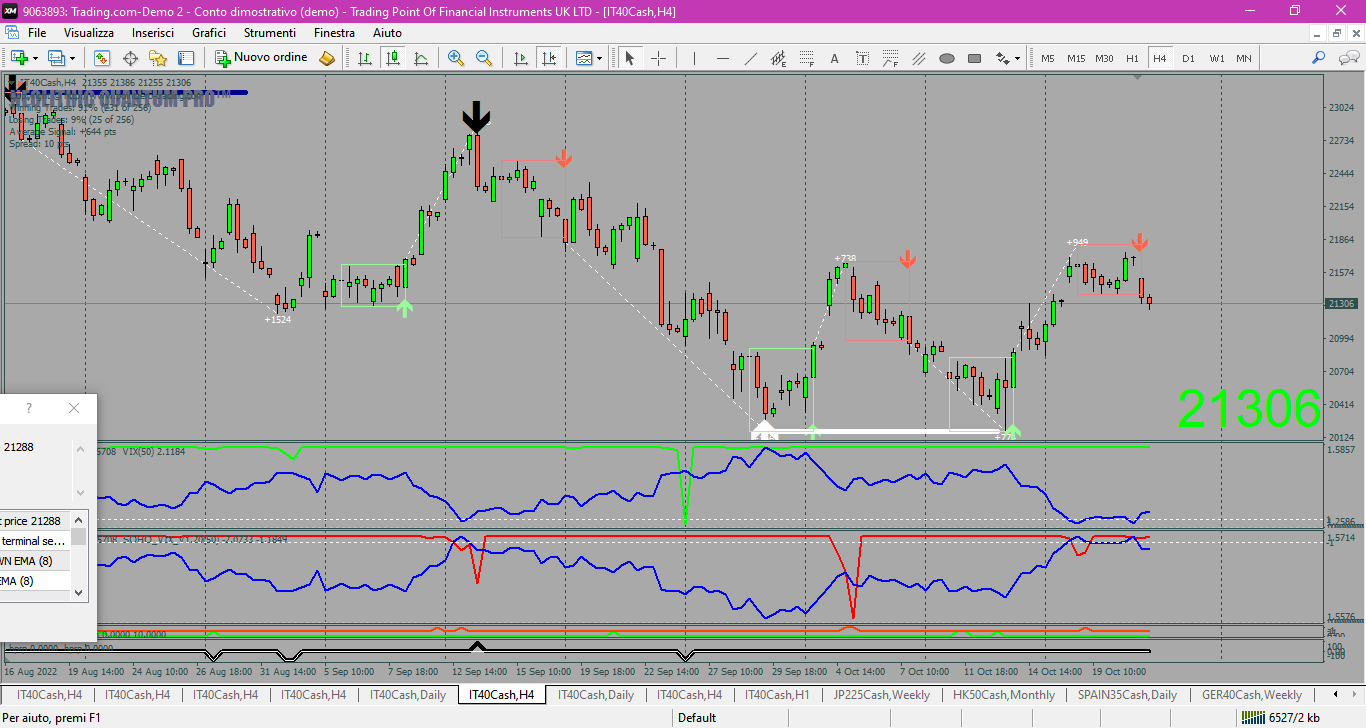Open the chat bubbles icon
The image size is (1366, 728).
pos(1347,58)
